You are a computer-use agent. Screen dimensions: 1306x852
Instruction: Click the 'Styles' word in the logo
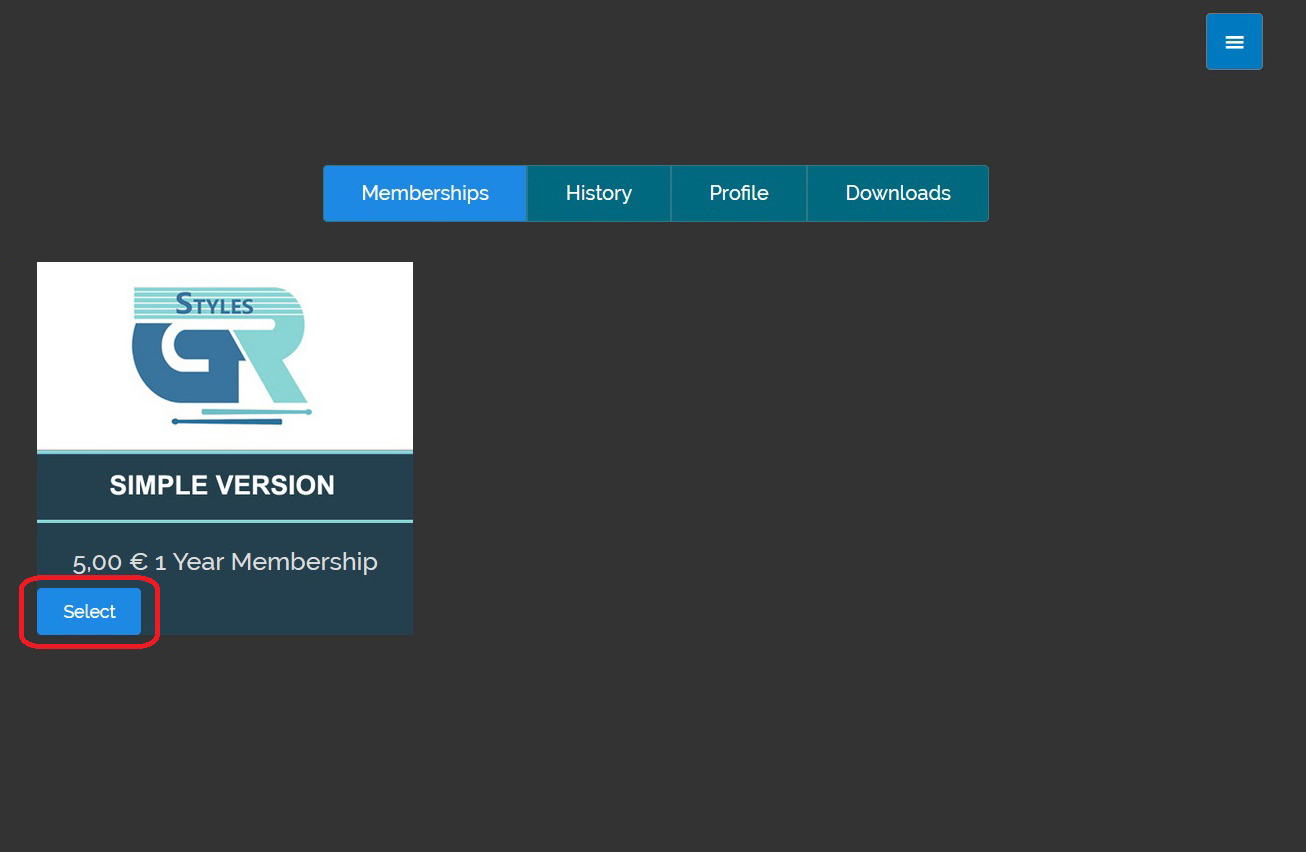click(214, 304)
